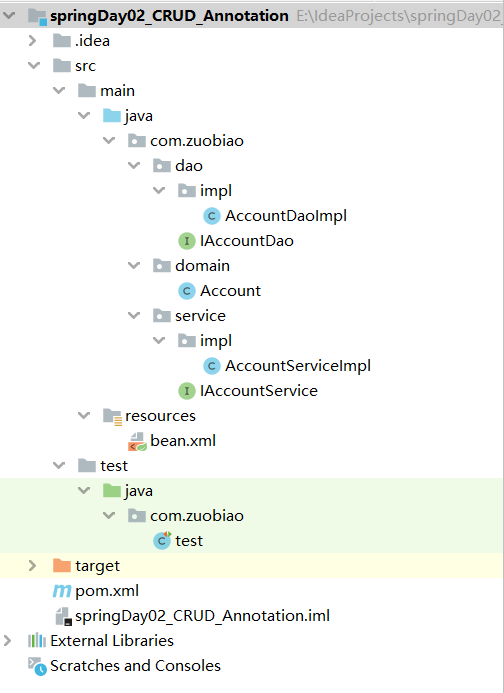Expand the target folder

click(32, 565)
